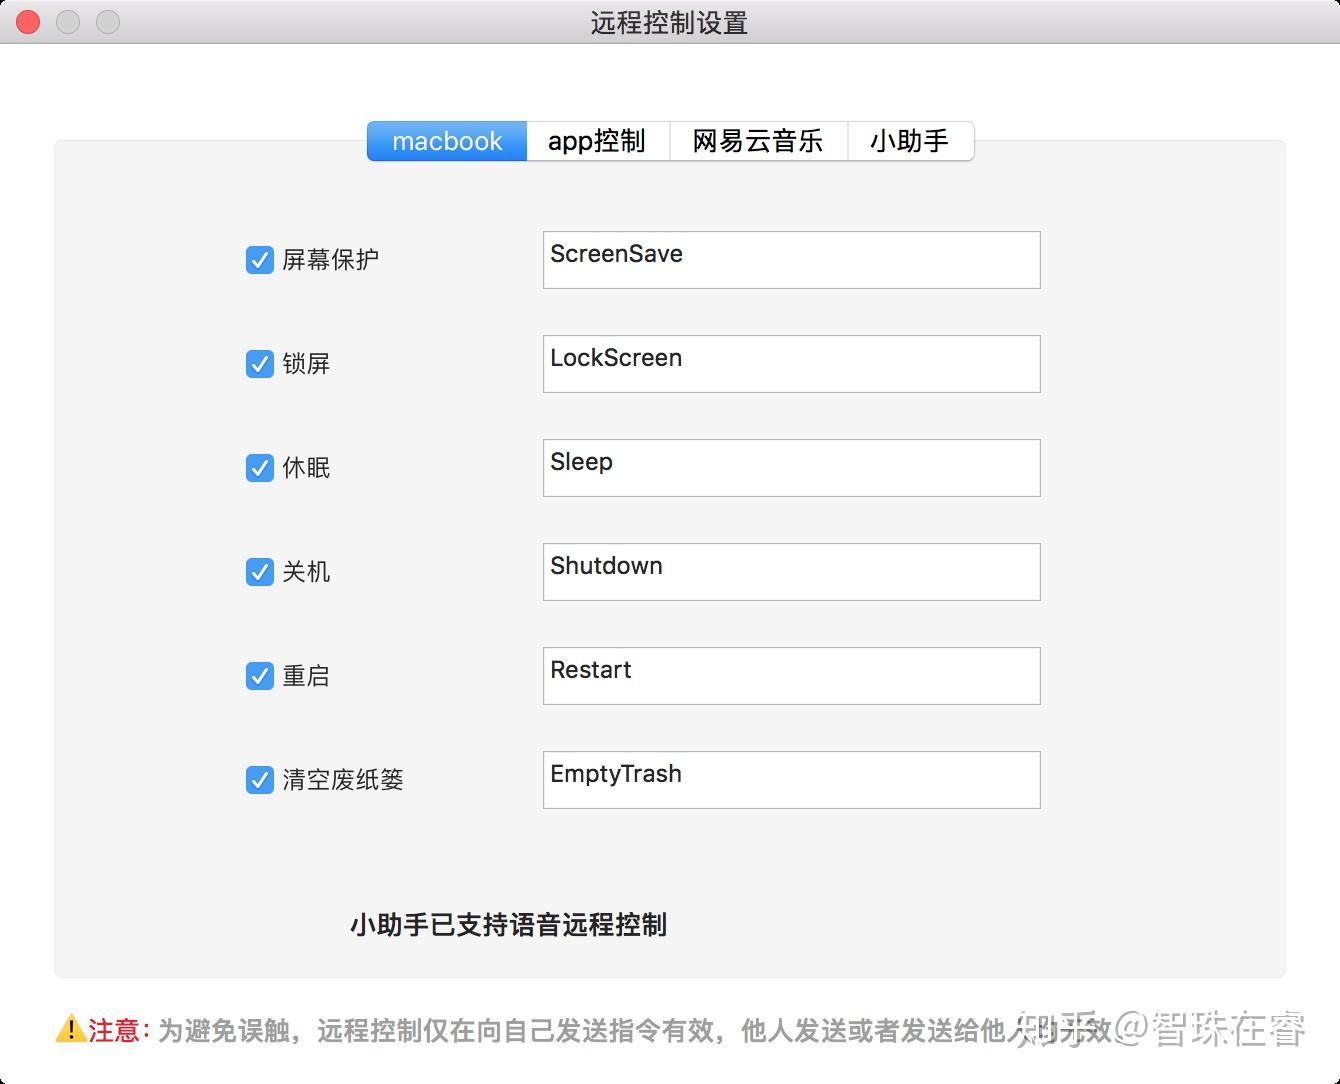
Task: Switch to the 网易云音乐 tab
Action: click(758, 141)
